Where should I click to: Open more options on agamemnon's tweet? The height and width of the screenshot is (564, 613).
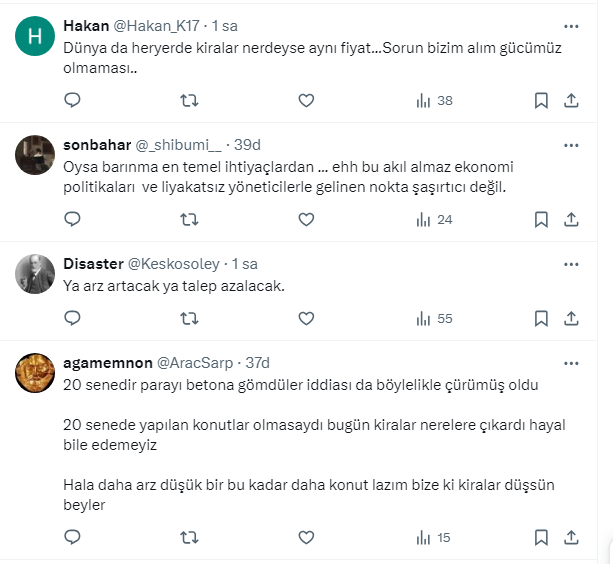571,362
